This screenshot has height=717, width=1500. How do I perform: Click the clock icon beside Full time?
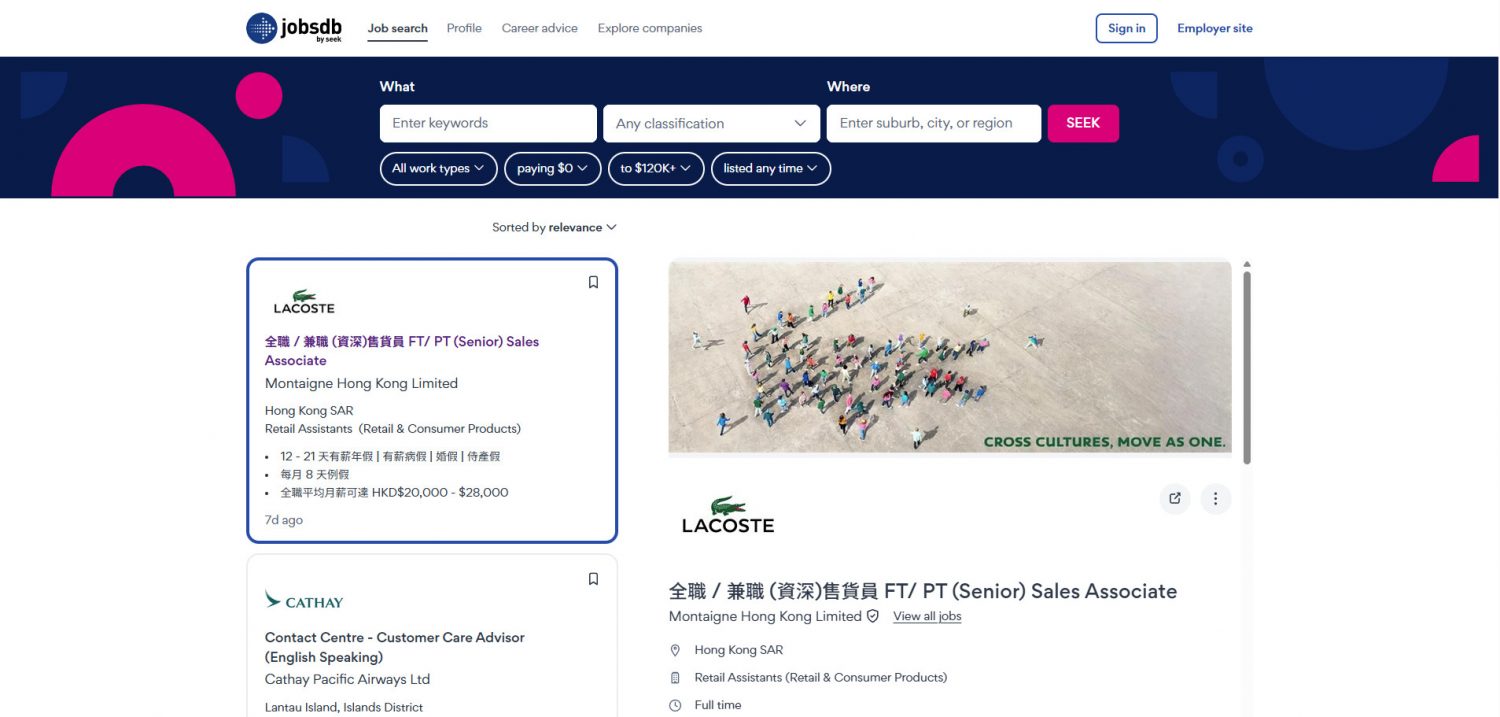pos(675,705)
